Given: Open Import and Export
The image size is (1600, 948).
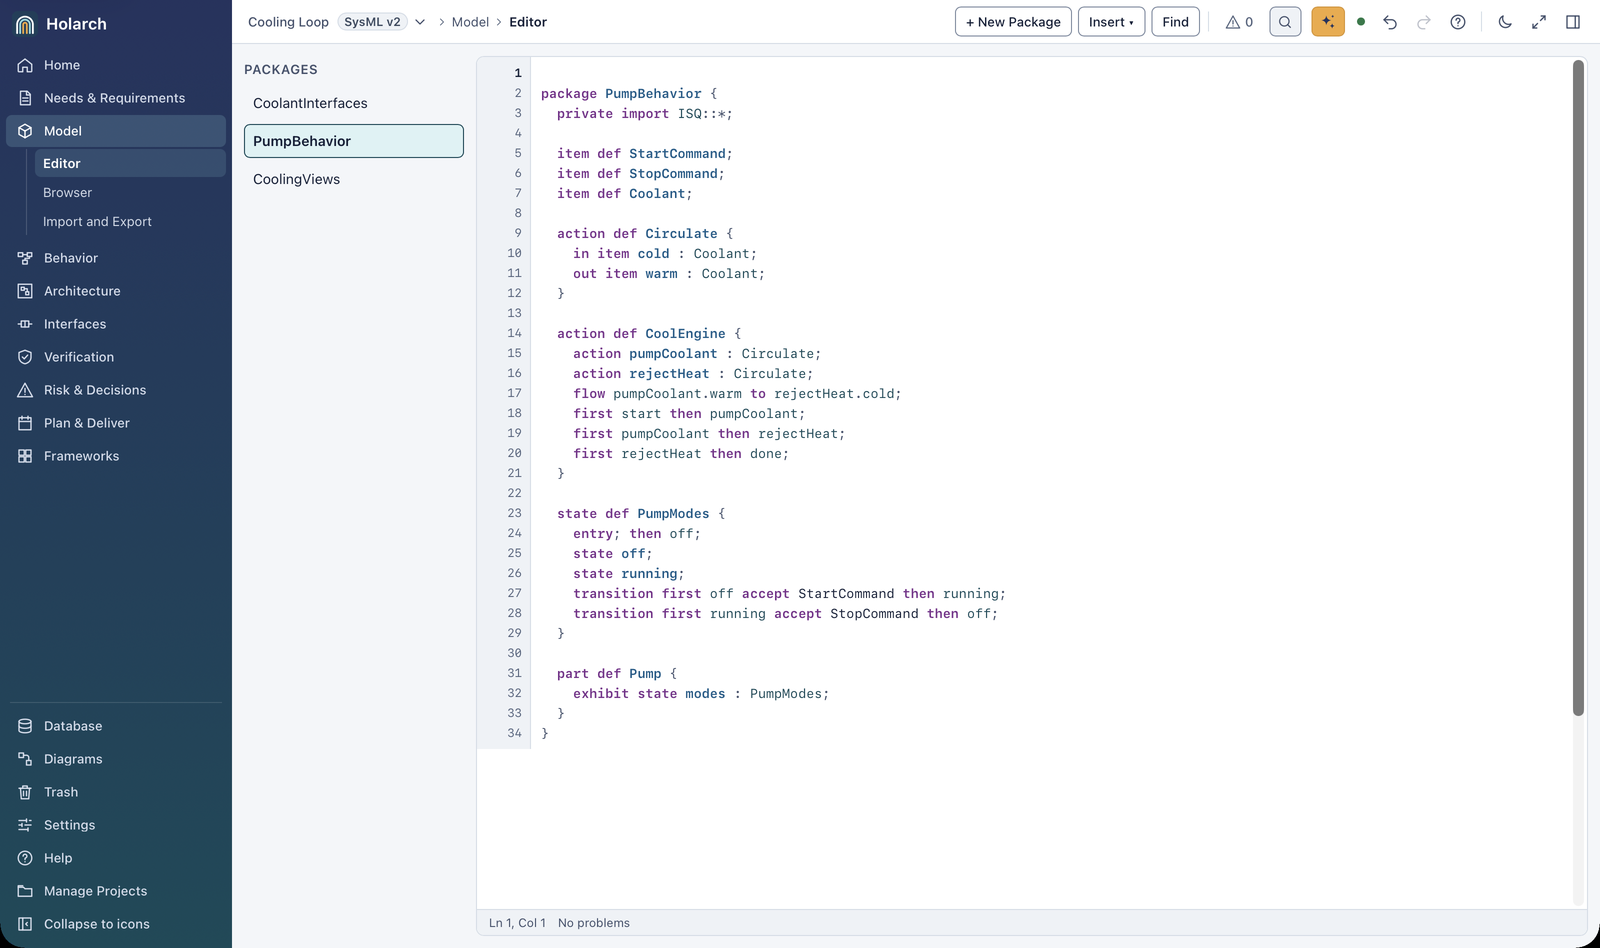Looking at the screenshot, I should [x=130, y=221].
